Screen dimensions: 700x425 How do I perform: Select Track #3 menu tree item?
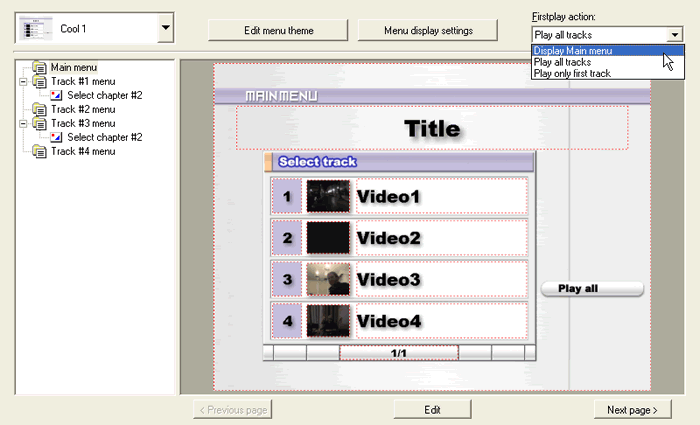[x=83, y=124]
